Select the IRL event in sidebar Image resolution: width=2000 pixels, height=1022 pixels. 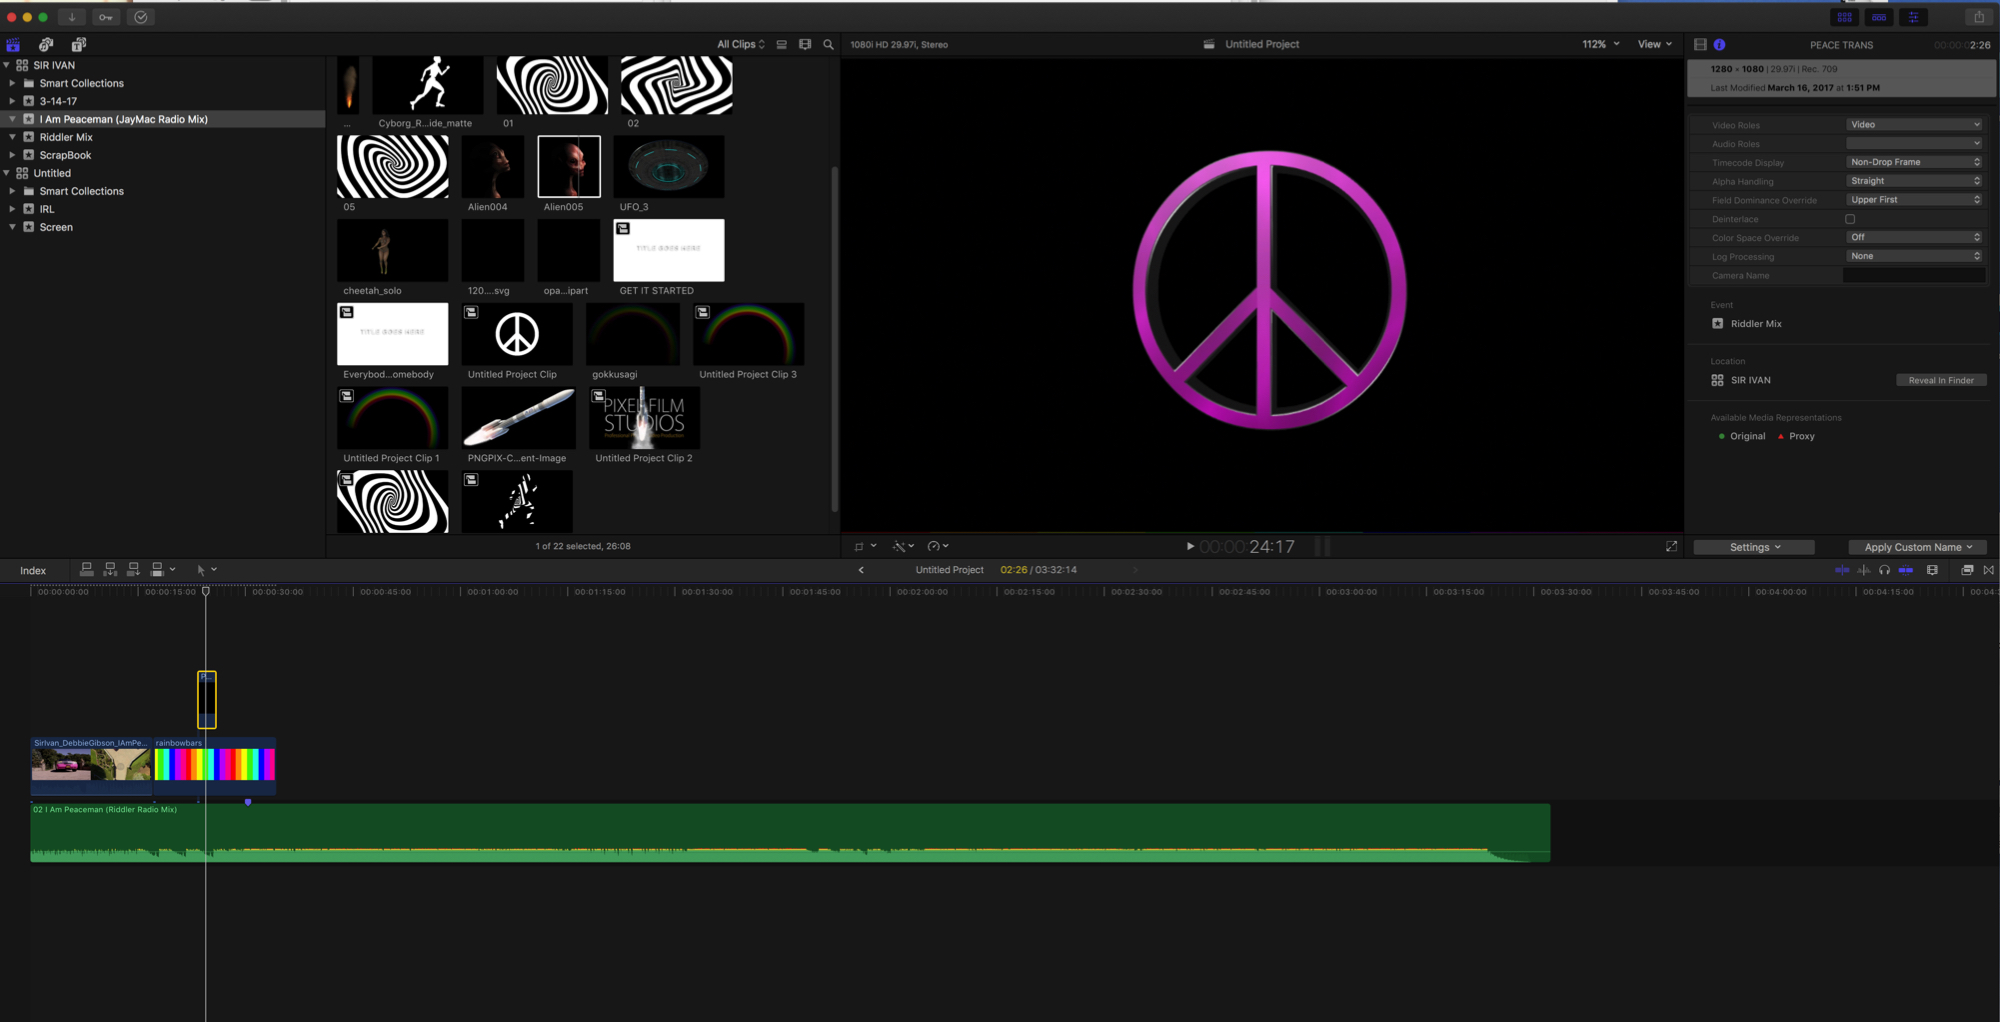(47, 209)
